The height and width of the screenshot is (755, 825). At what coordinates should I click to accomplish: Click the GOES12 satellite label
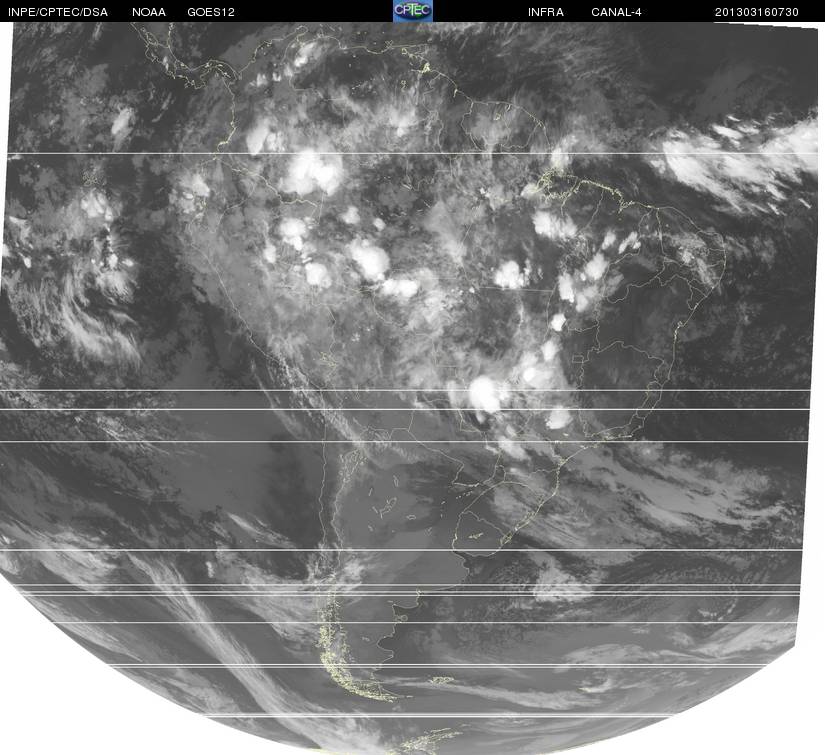click(x=210, y=12)
